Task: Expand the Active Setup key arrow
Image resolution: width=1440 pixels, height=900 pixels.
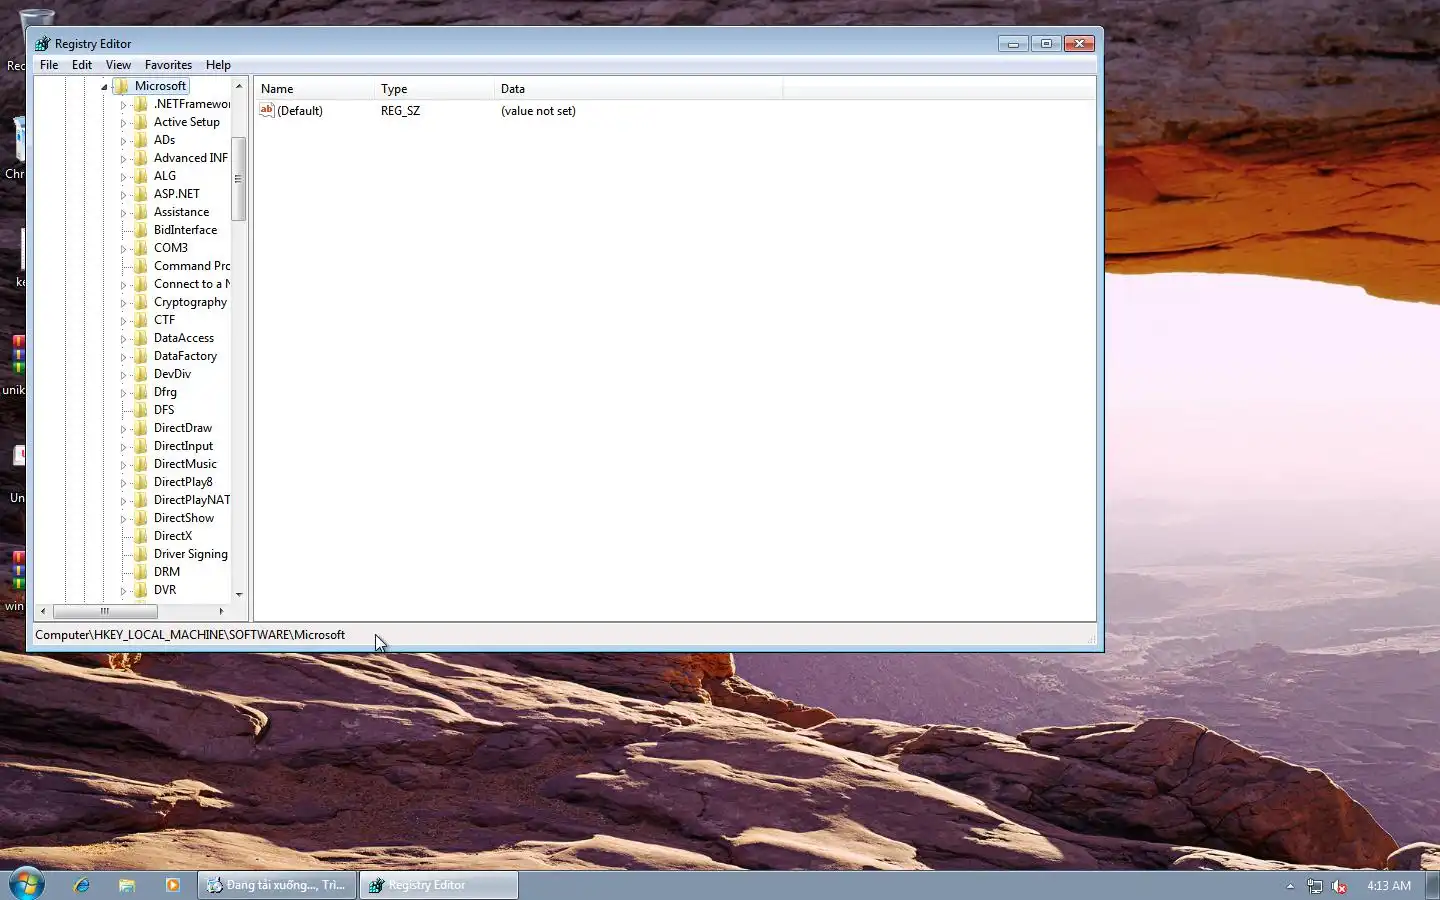Action: click(x=123, y=123)
